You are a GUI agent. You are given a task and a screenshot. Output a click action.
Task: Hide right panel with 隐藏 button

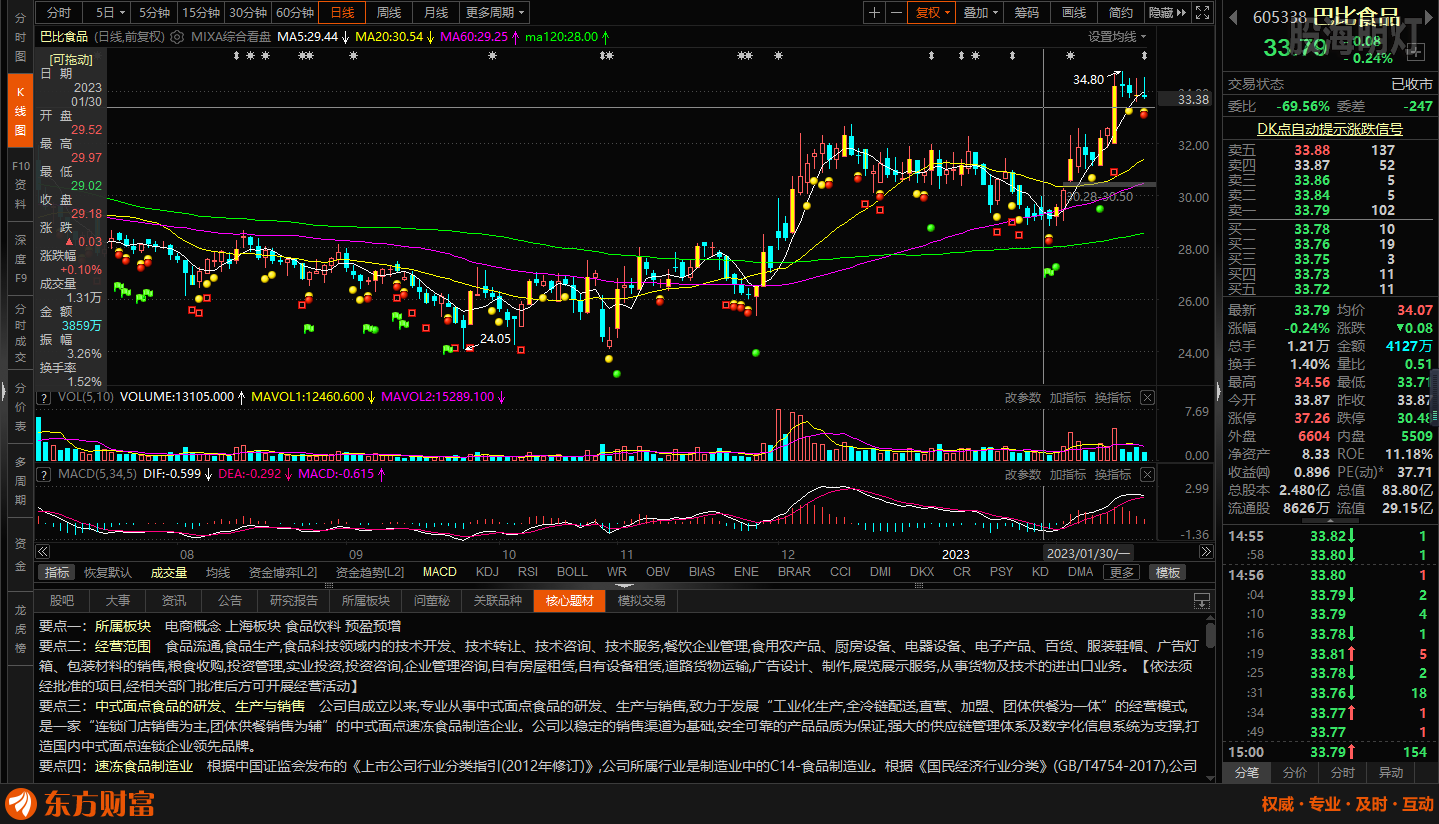(x=1166, y=13)
